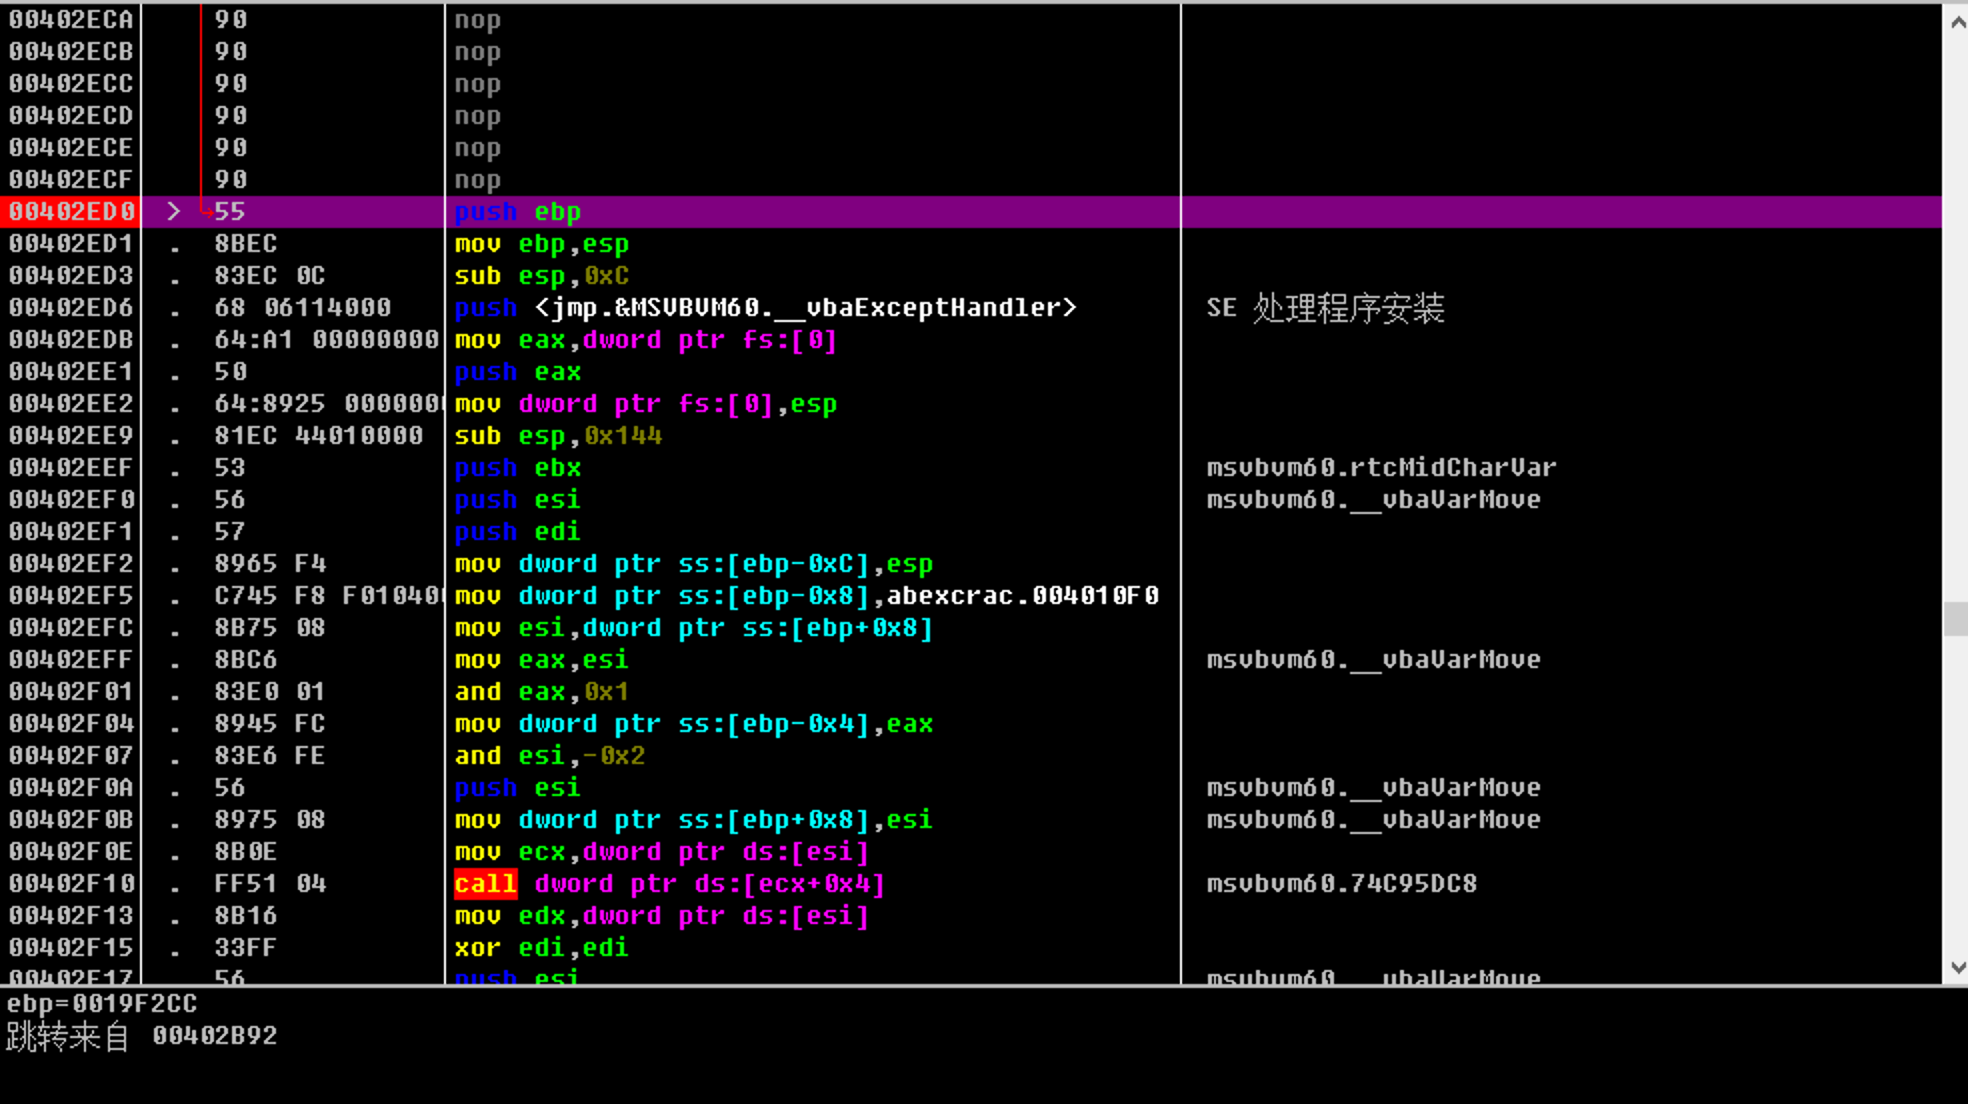Click address 00402F10 in address column
The image size is (1968, 1104).
(x=71, y=884)
